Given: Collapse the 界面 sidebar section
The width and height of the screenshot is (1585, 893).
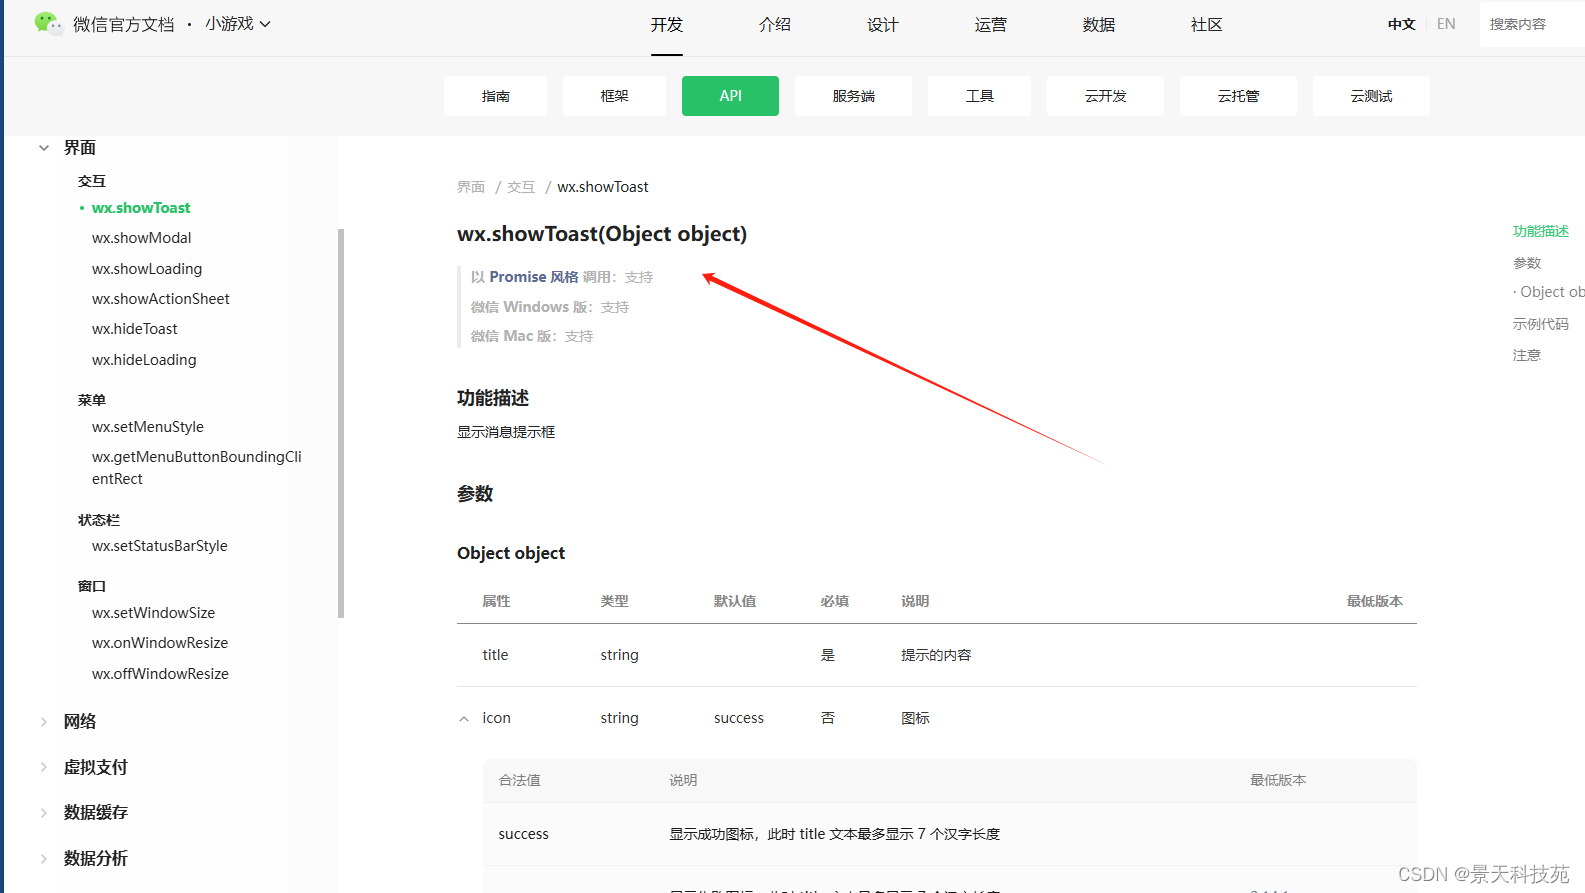Looking at the screenshot, I should (44, 148).
